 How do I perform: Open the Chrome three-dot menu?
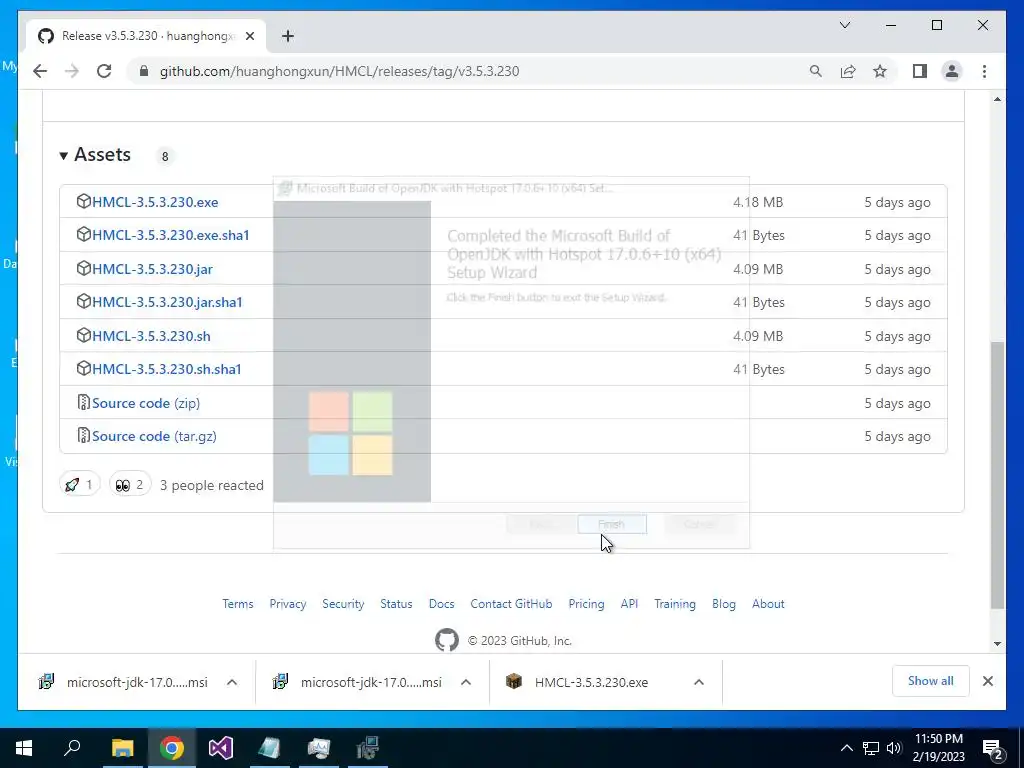[x=984, y=71]
